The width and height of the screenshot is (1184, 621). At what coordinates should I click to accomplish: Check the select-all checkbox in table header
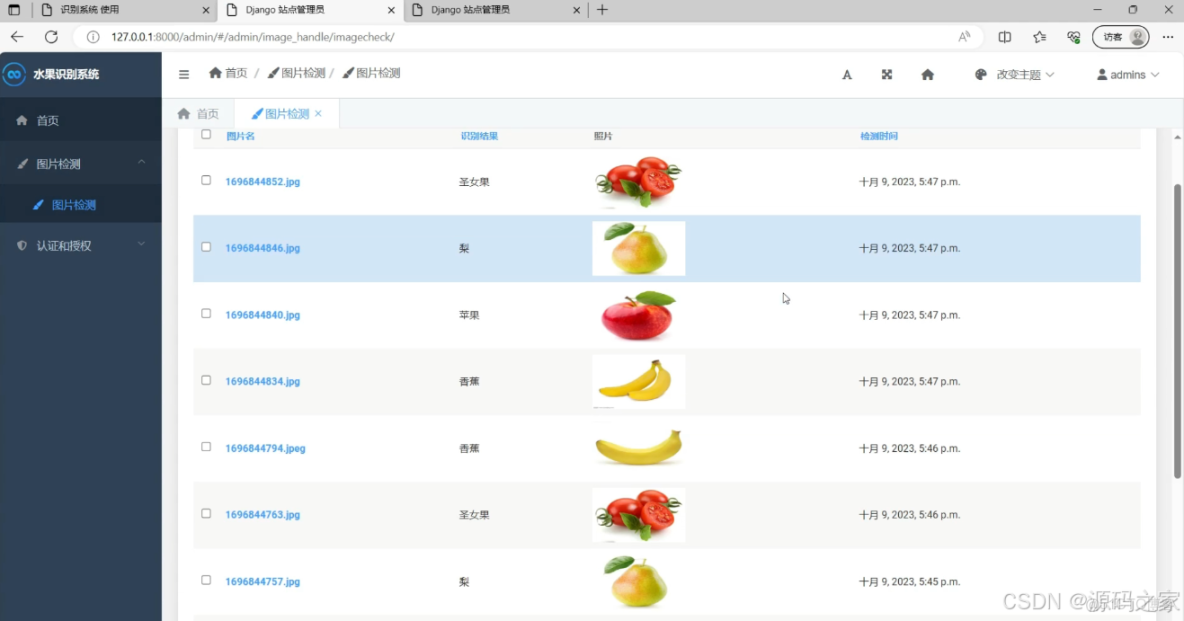click(206, 133)
